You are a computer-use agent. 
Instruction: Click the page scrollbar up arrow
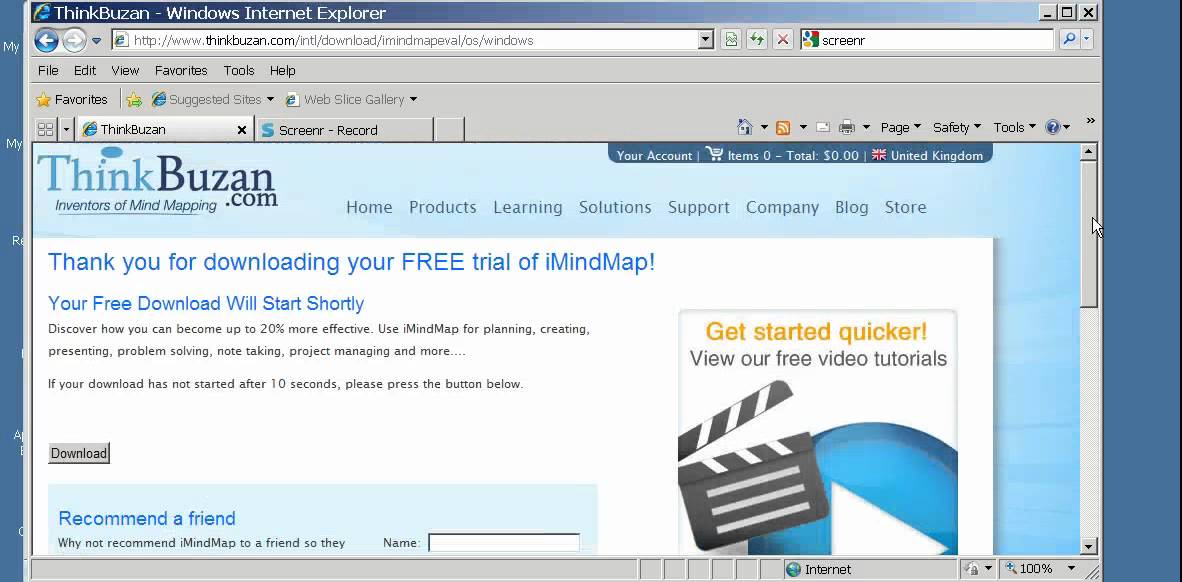pyautogui.click(x=1088, y=152)
